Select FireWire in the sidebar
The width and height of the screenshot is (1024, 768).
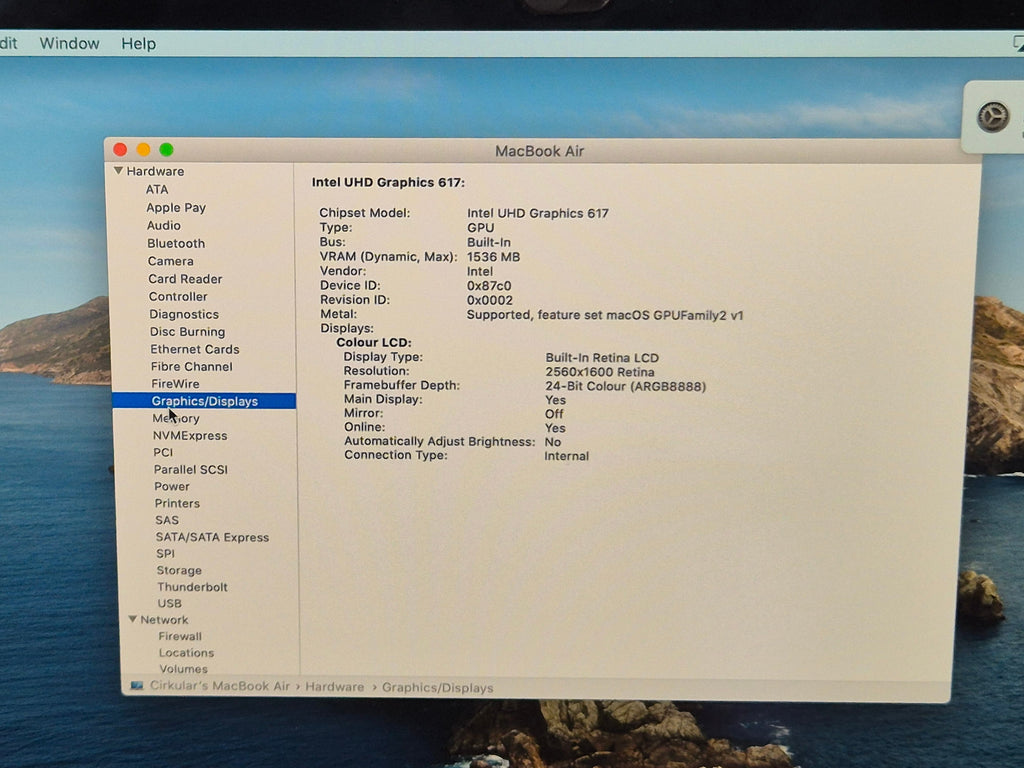pos(175,384)
